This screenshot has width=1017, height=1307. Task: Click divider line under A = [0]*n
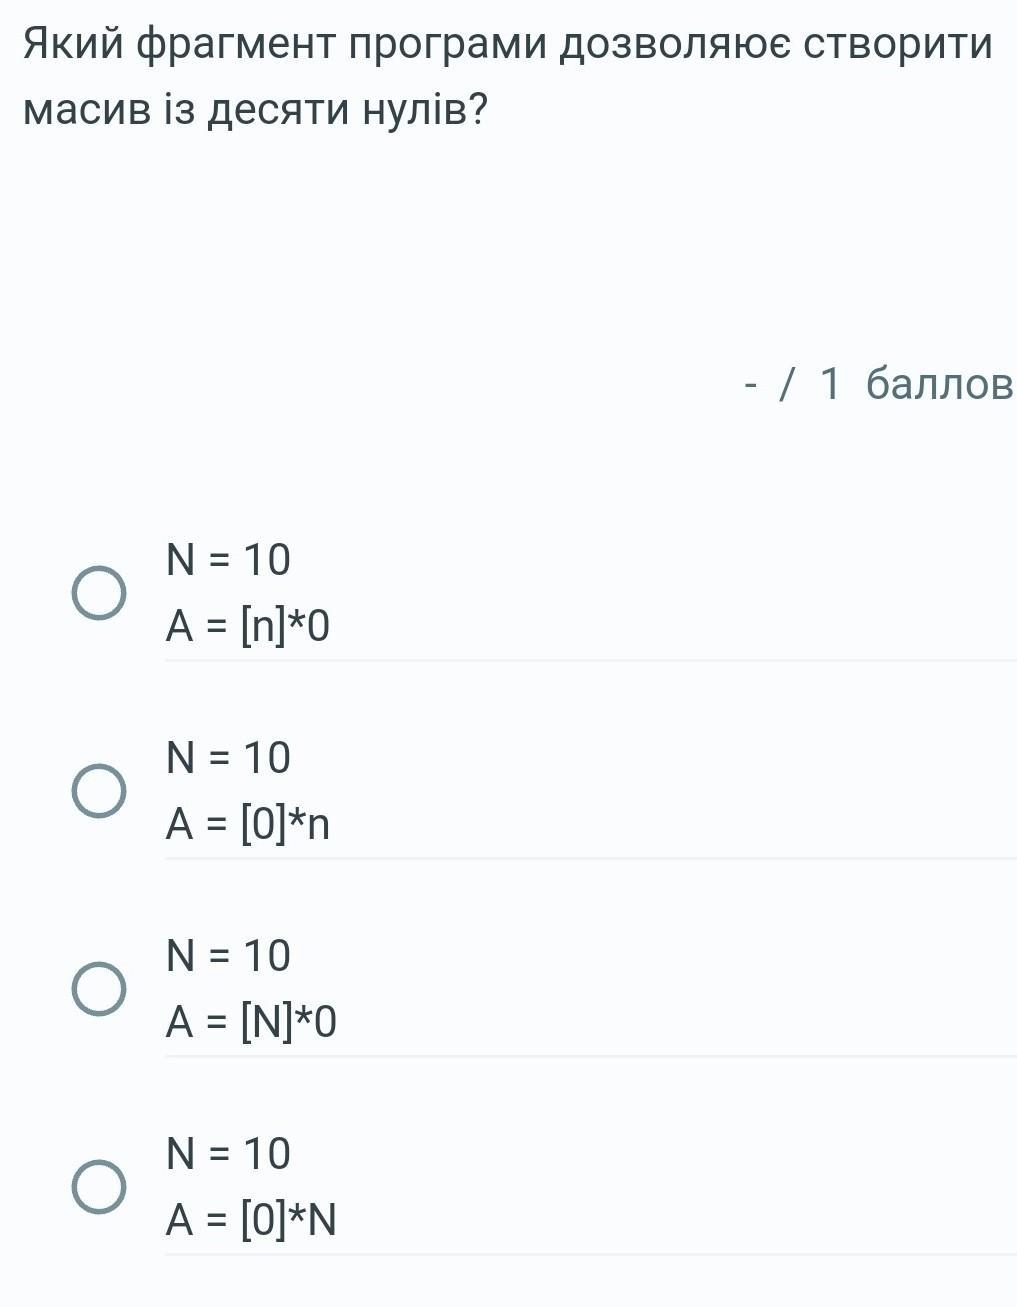(590, 858)
